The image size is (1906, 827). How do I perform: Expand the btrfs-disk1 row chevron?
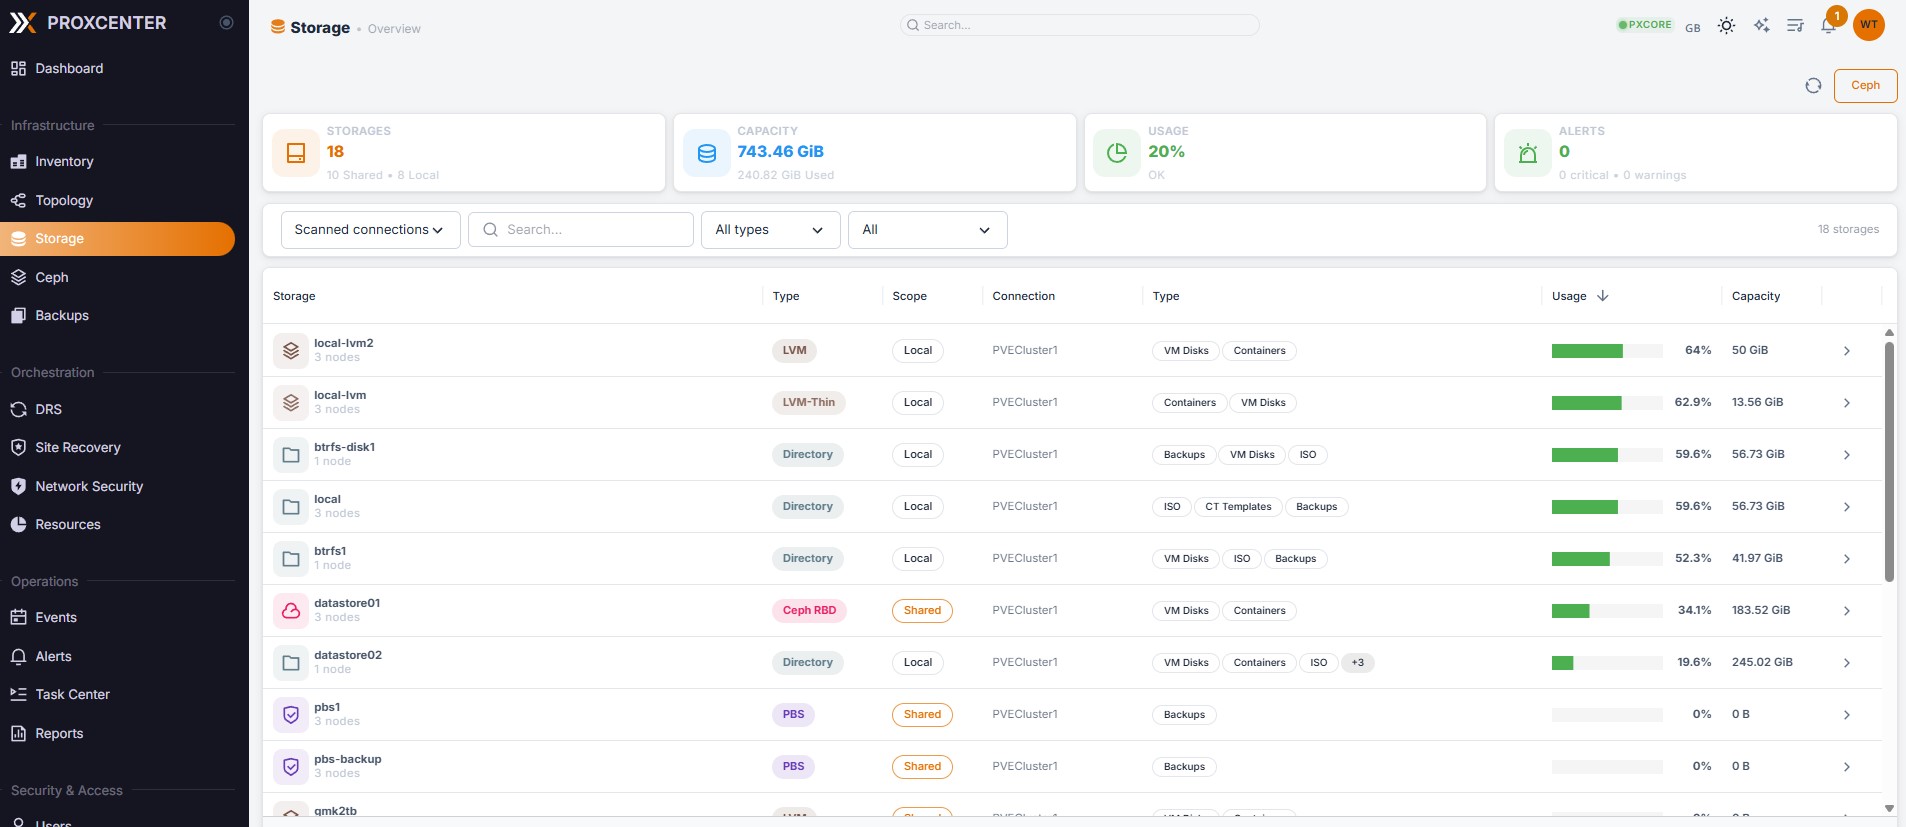(x=1846, y=455)
